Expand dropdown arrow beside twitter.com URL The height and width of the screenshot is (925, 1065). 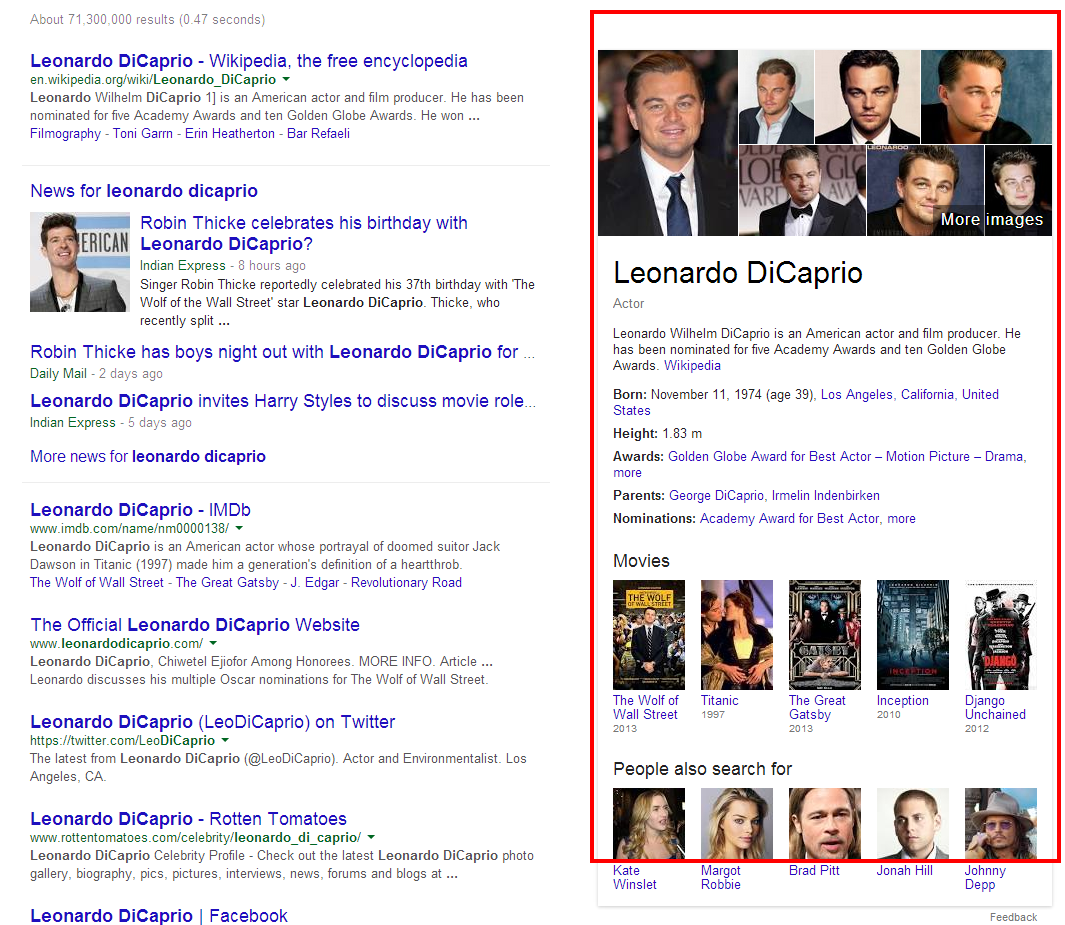coord(225,740)
